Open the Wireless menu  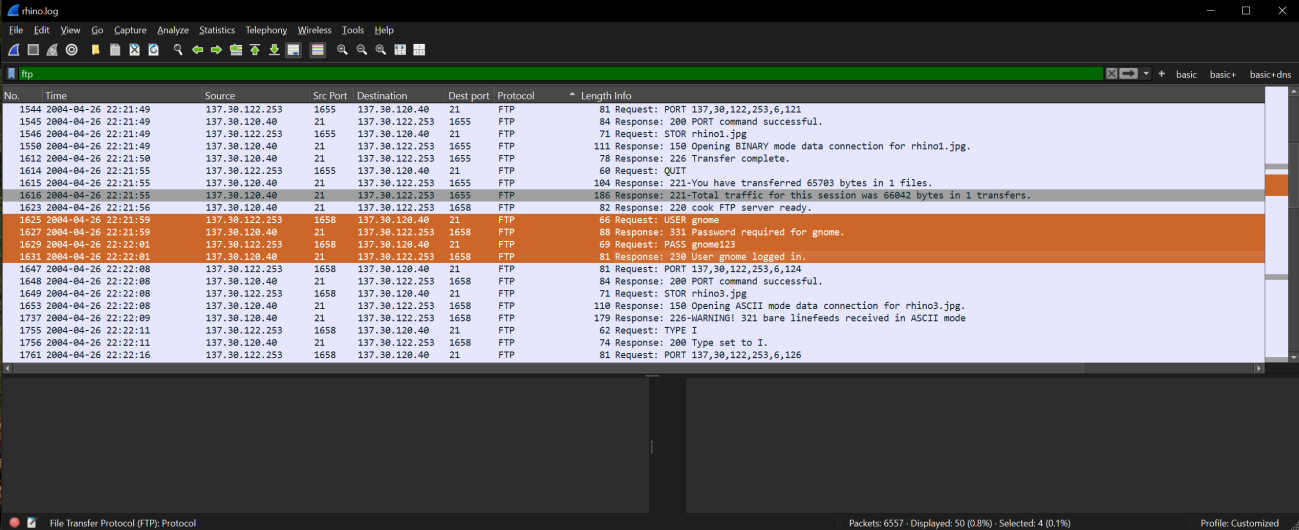coord(314,30)
